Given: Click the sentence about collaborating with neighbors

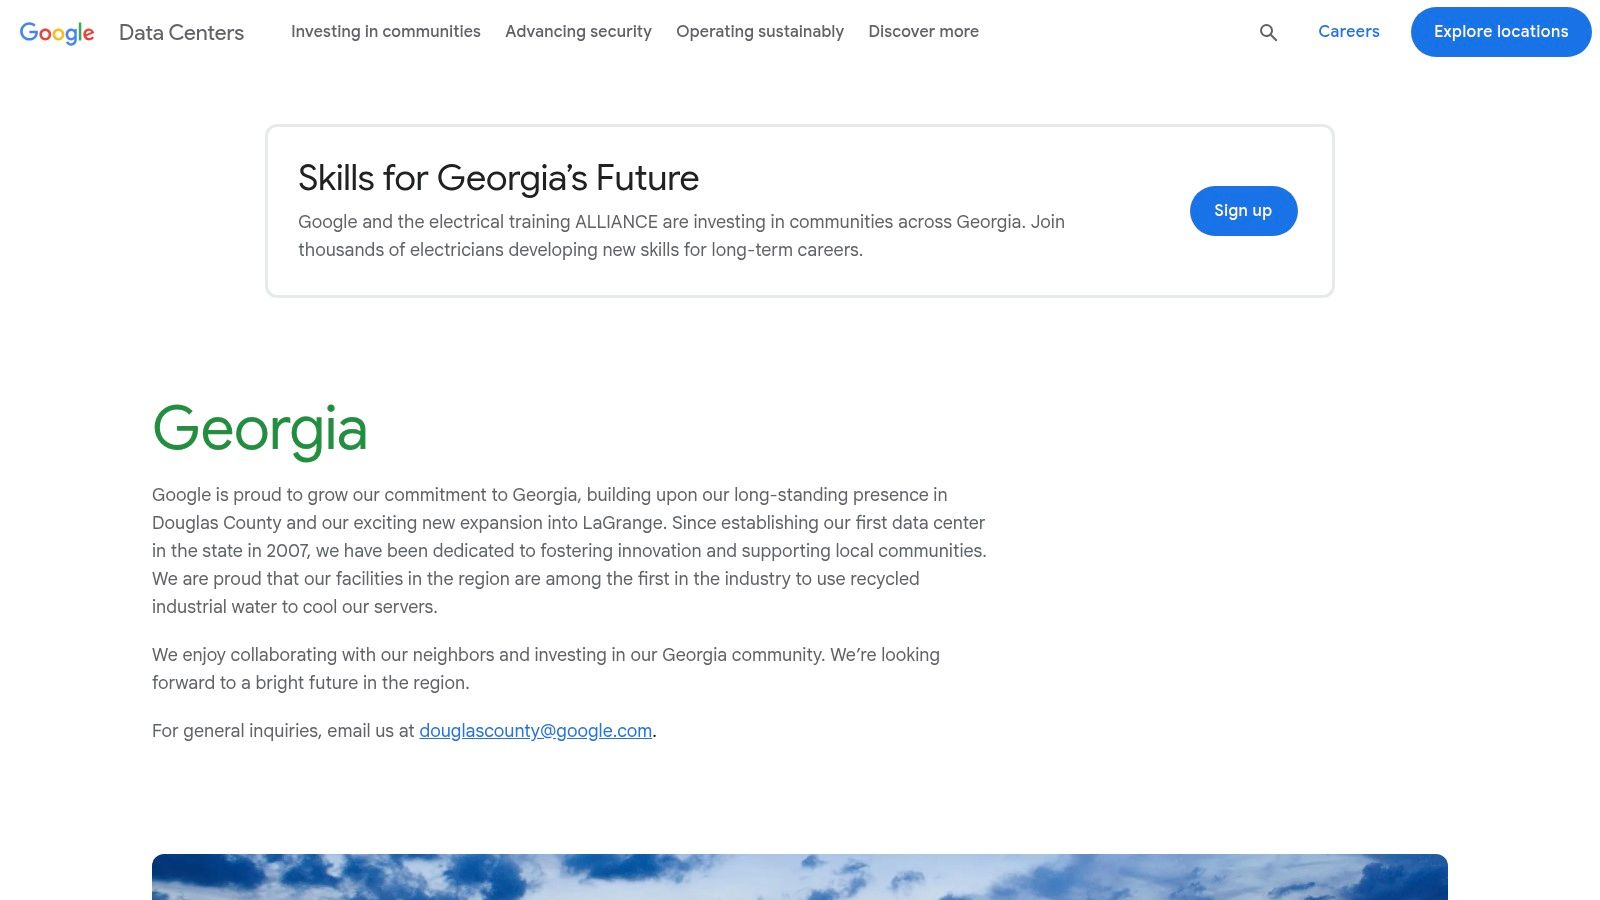Looking at the screenshot, I should coord(546,669).
